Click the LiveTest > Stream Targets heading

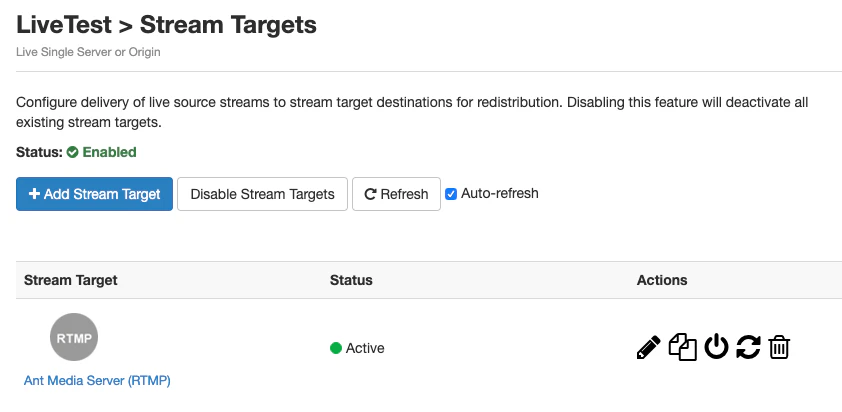tap(166, 25)
